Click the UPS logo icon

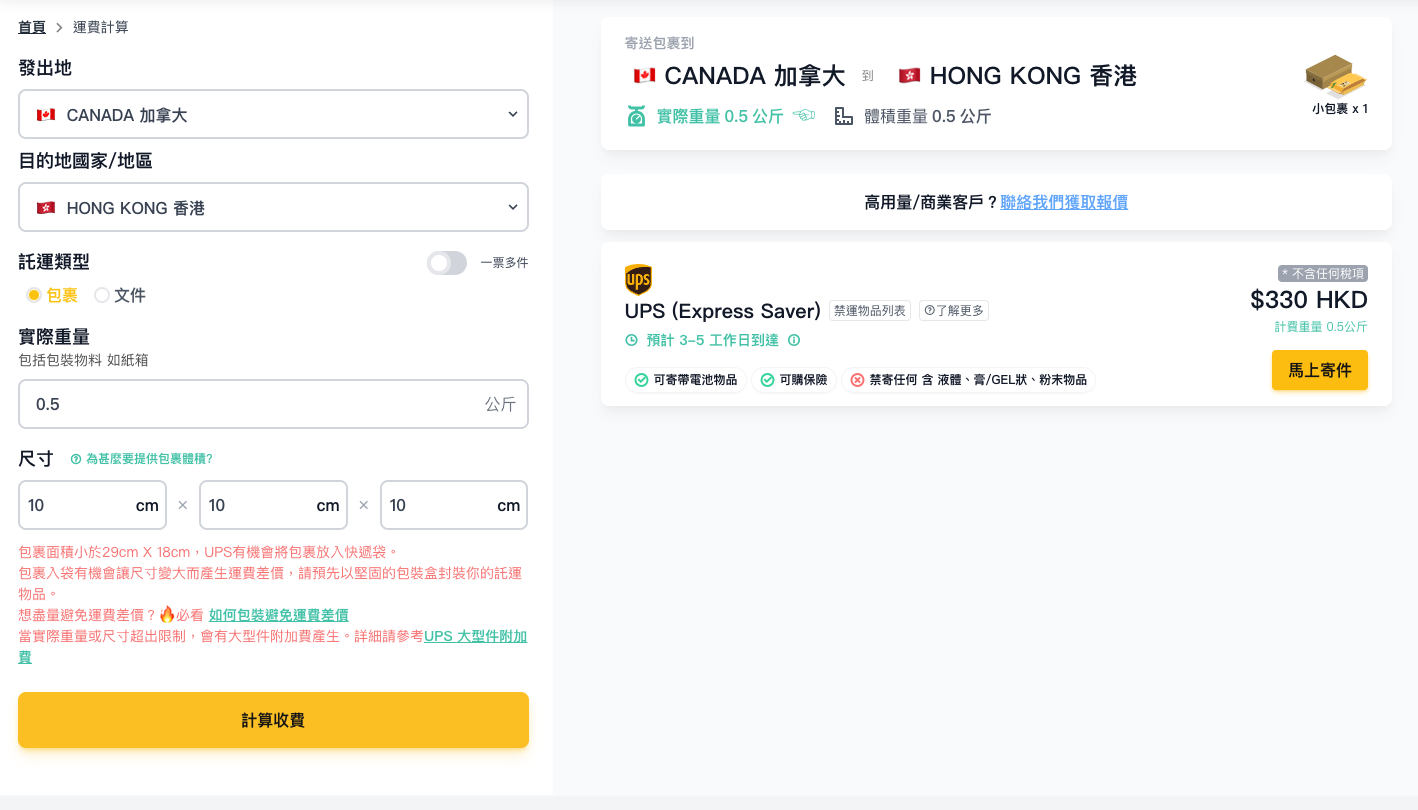click(638, 280)
